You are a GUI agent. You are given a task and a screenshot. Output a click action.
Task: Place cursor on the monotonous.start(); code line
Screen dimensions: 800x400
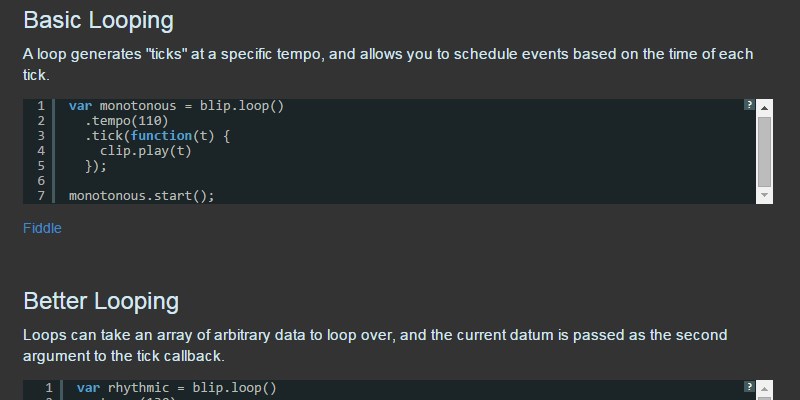tap(141, 196)
